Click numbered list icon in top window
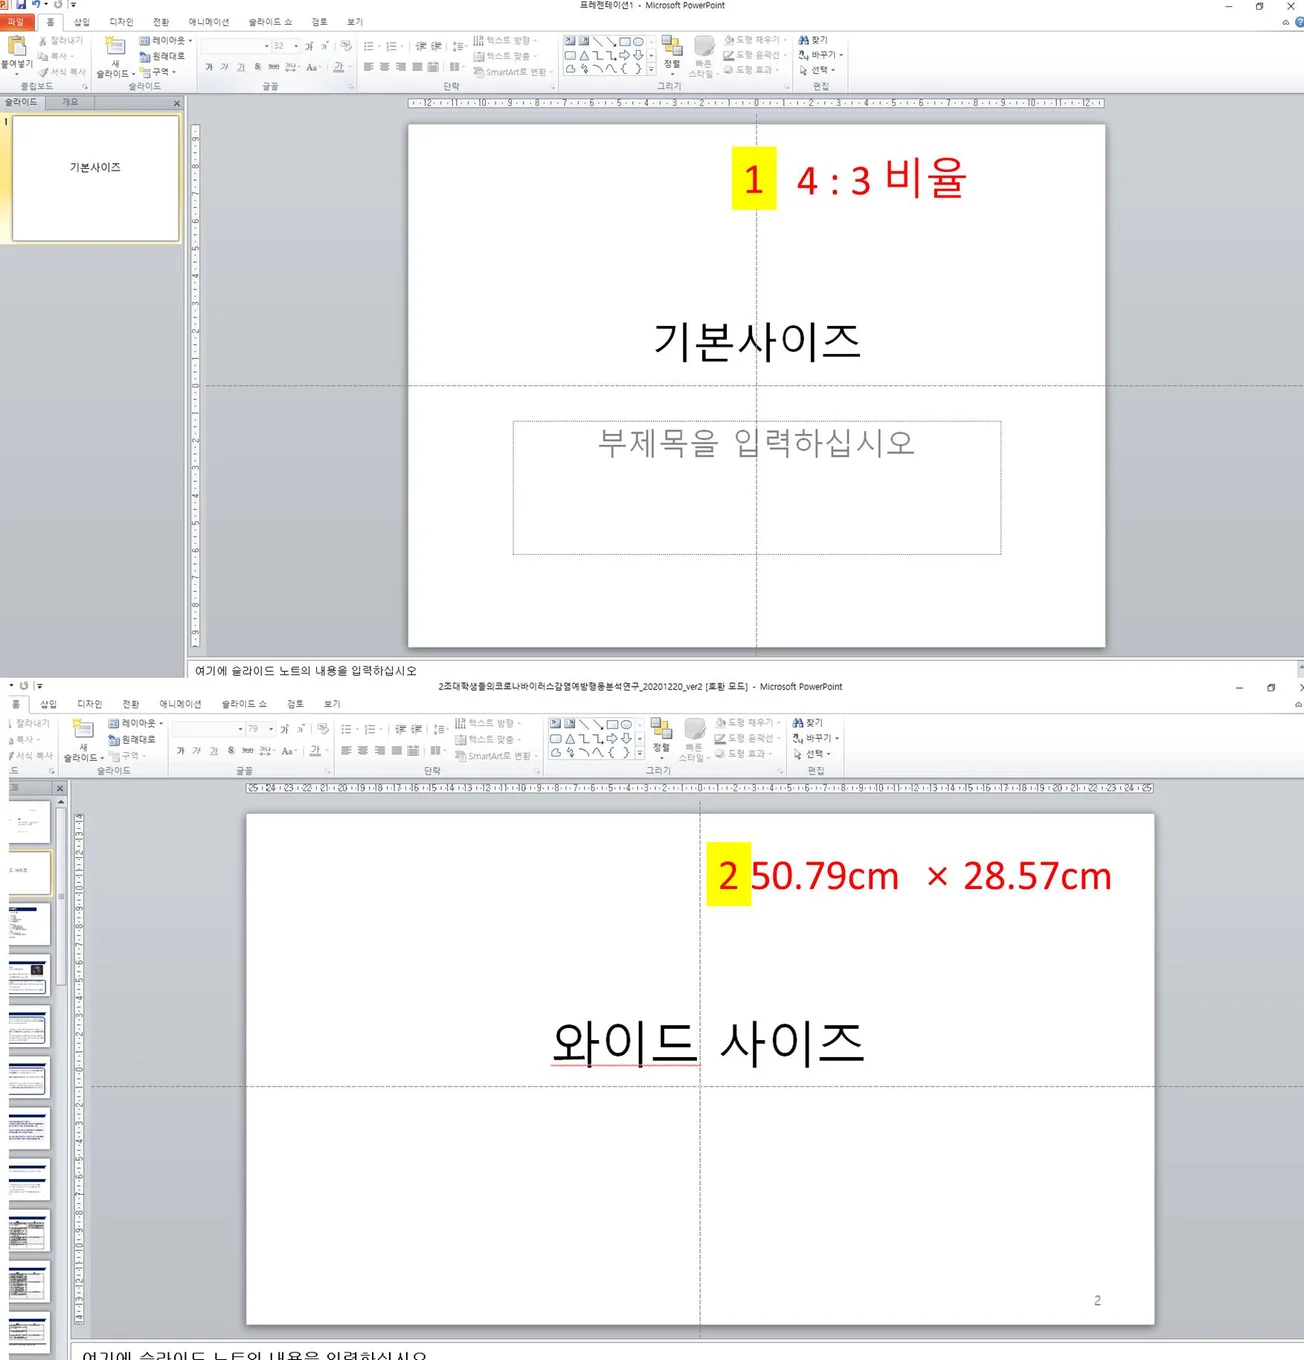The height and width of the screenshot is (1360, 1304). coord(393,46)
